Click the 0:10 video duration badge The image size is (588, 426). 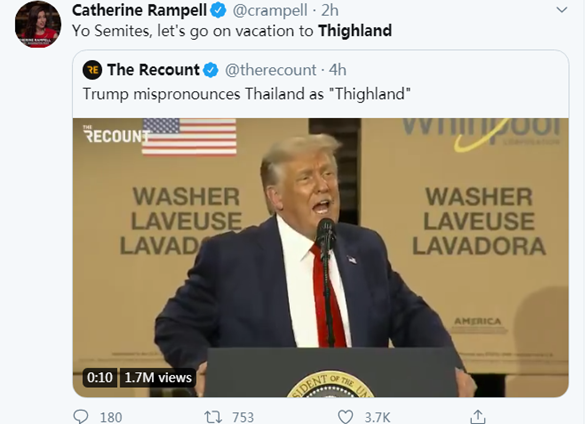(x=100, y=377)
